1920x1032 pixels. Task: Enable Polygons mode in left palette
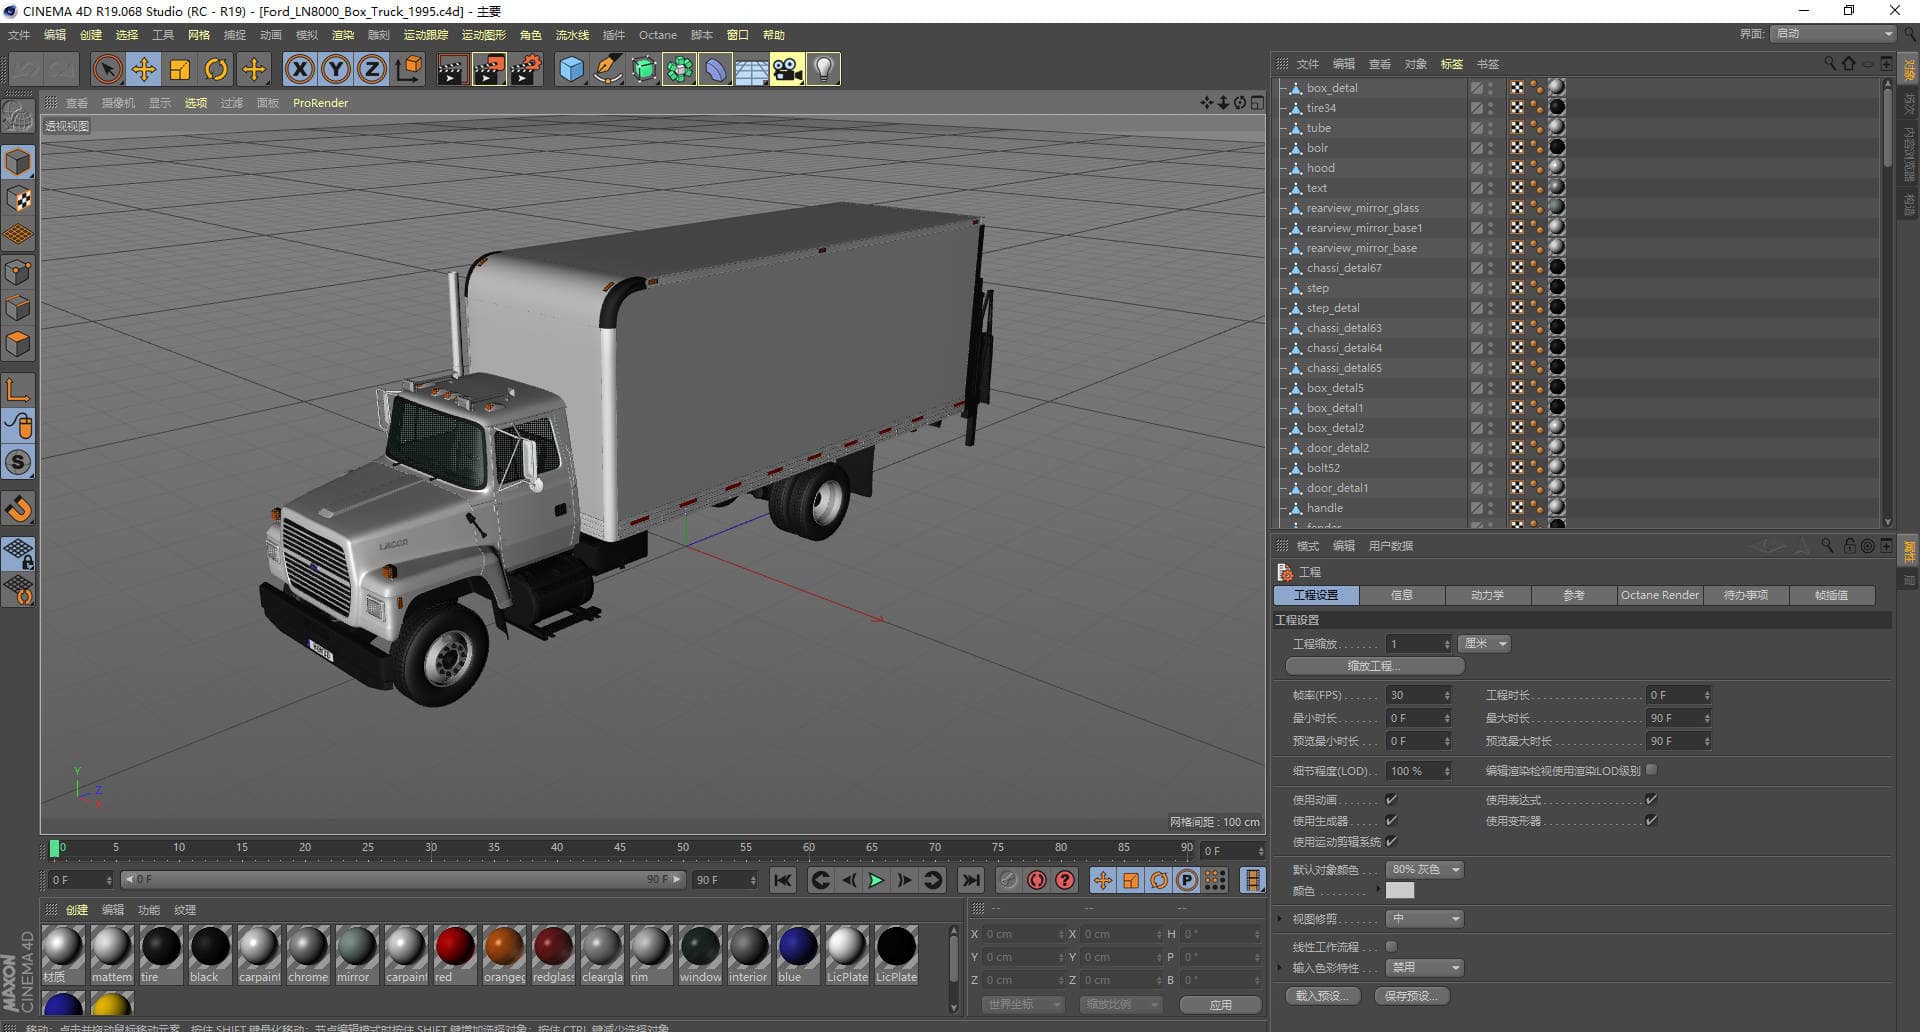(18, 344)
